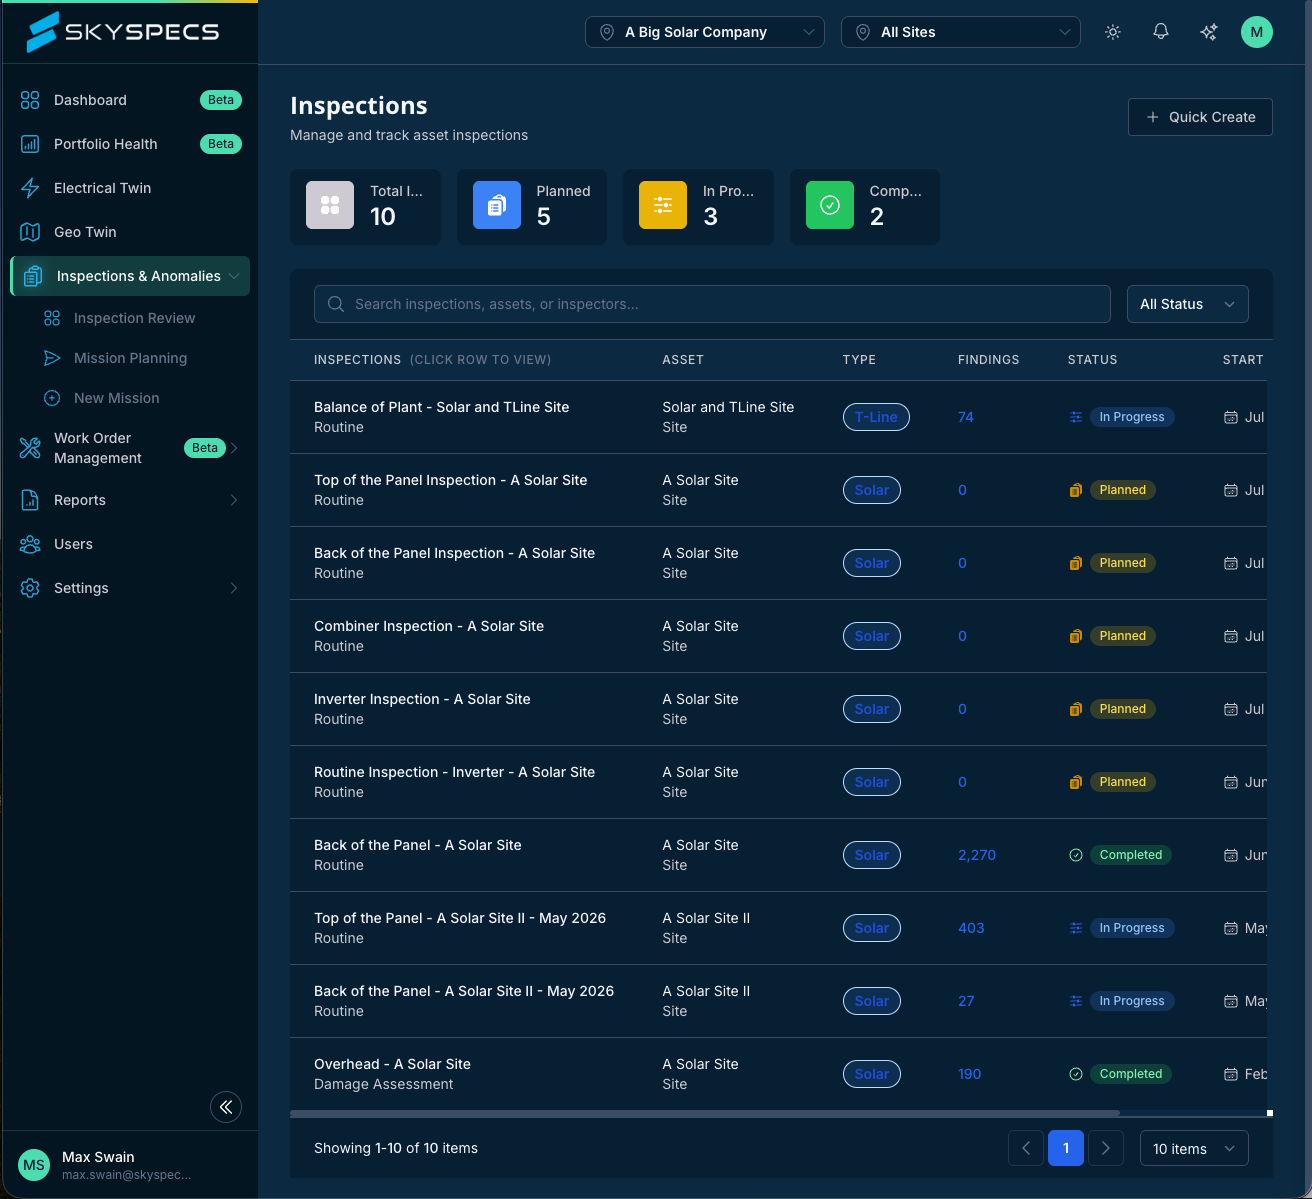Click findings count 27
This screenshot has width=1312, height=1199.
tap(966, 1001)
